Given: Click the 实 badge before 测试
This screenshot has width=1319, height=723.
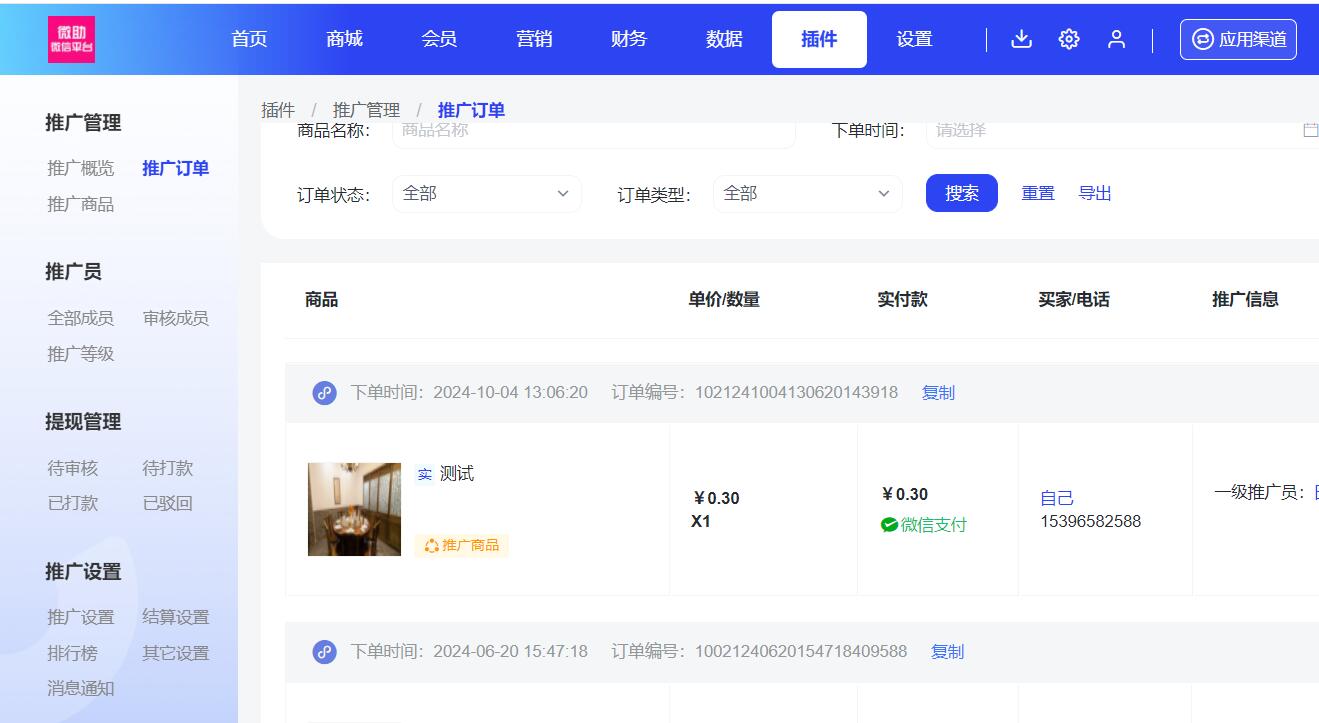Looking at the screenshot, I should pyautogui.click(x=425, y=475).
